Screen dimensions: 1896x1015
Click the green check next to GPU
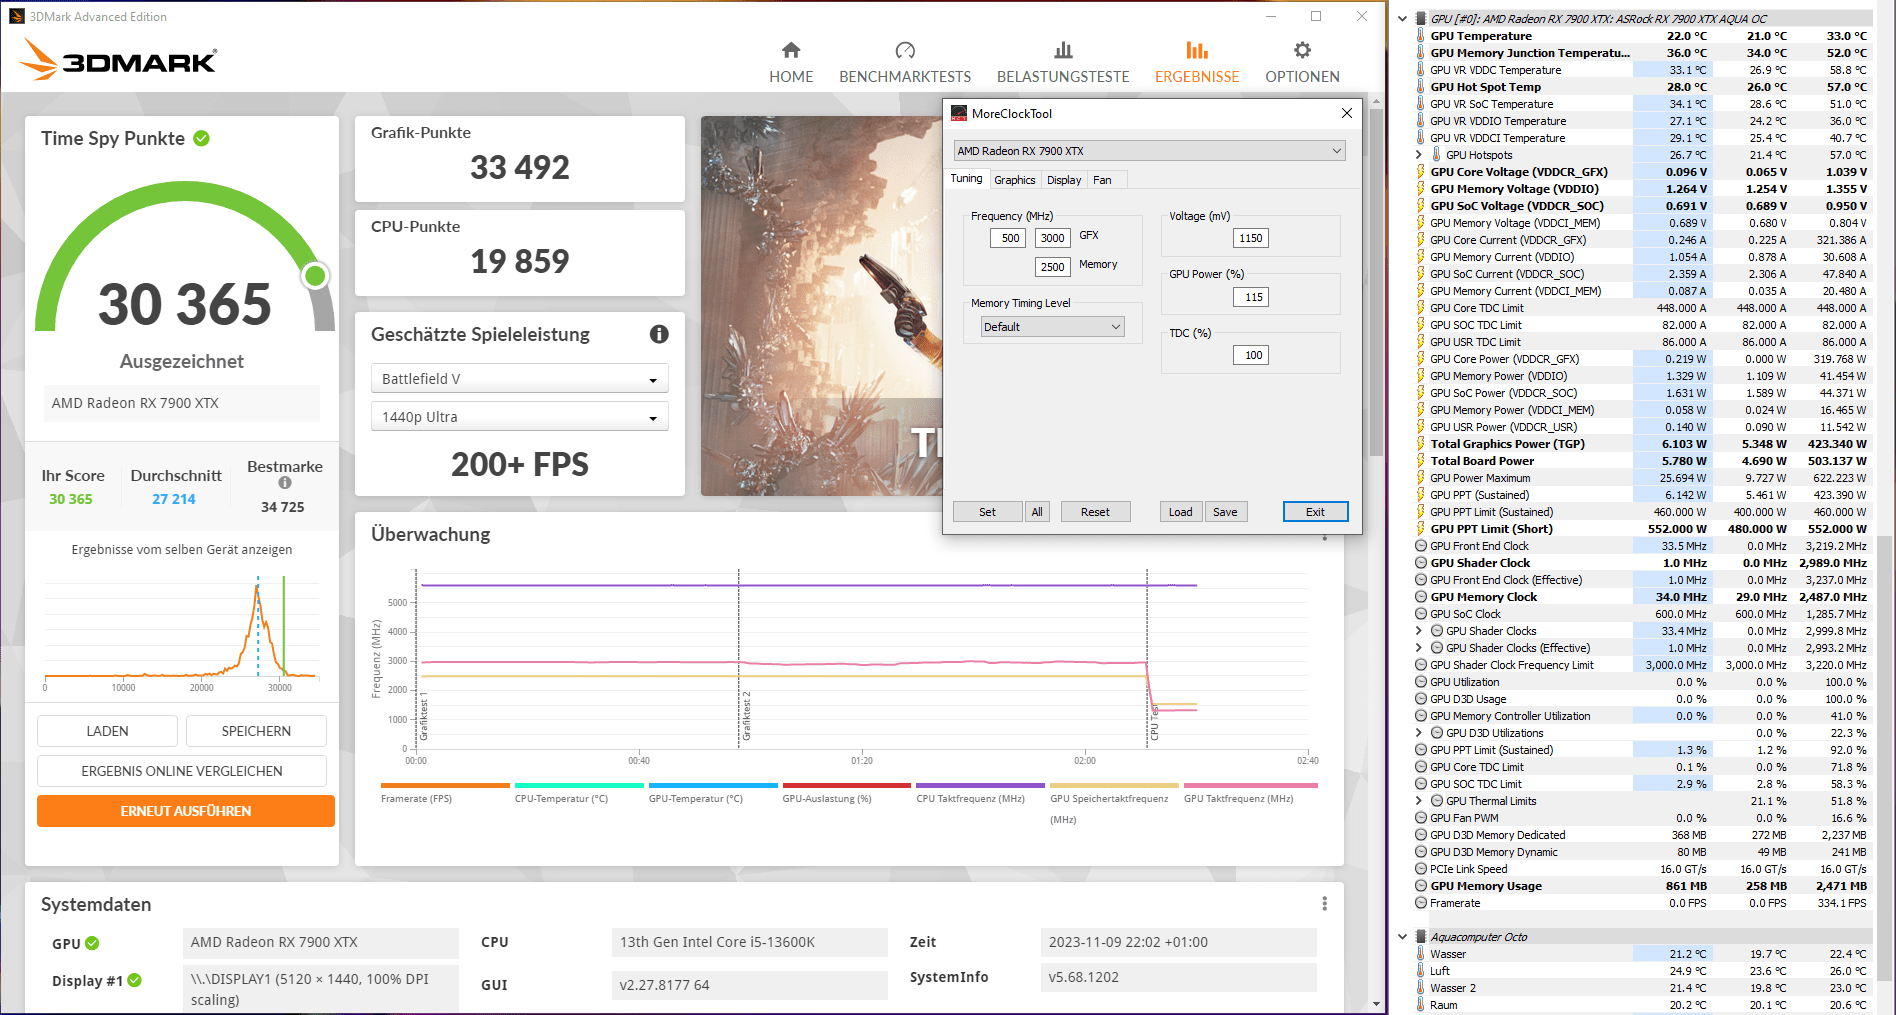pyautogui.click(x=92, y=943)
